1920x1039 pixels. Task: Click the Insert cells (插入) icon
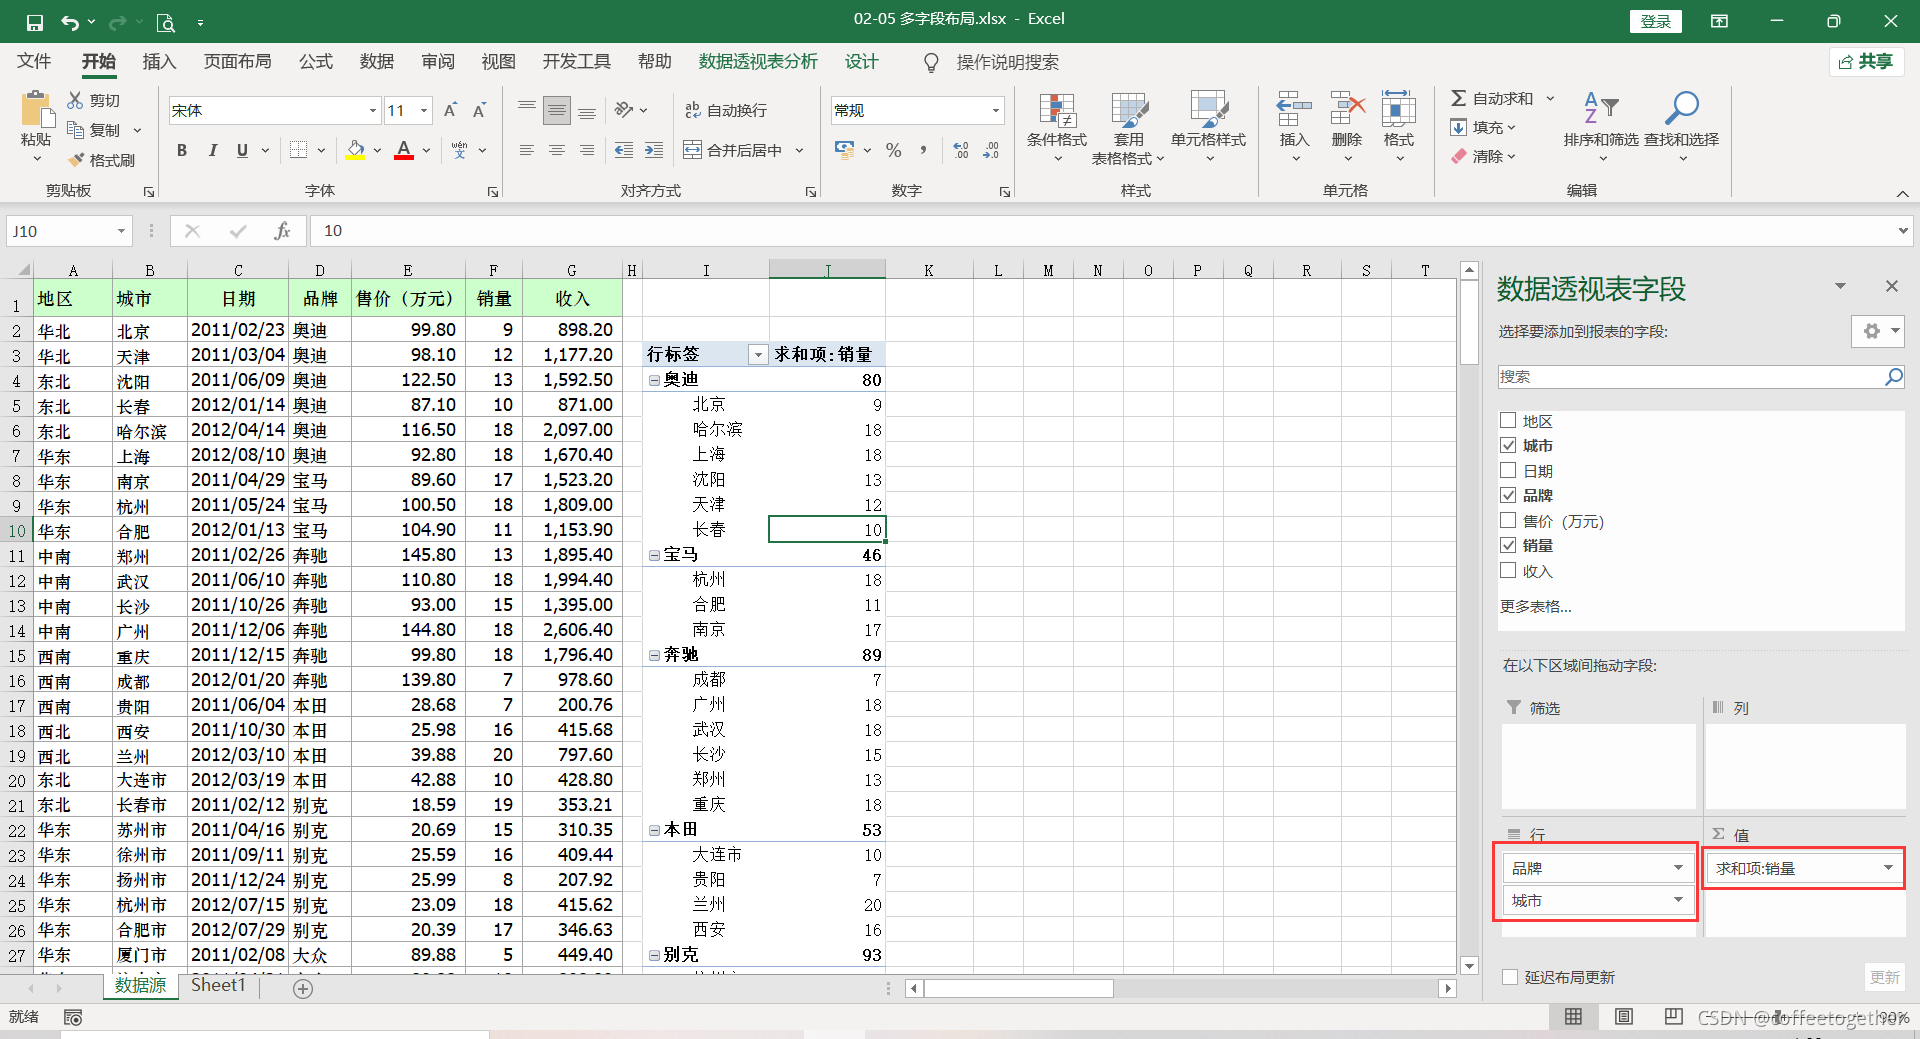click(x=1294, y=108)
